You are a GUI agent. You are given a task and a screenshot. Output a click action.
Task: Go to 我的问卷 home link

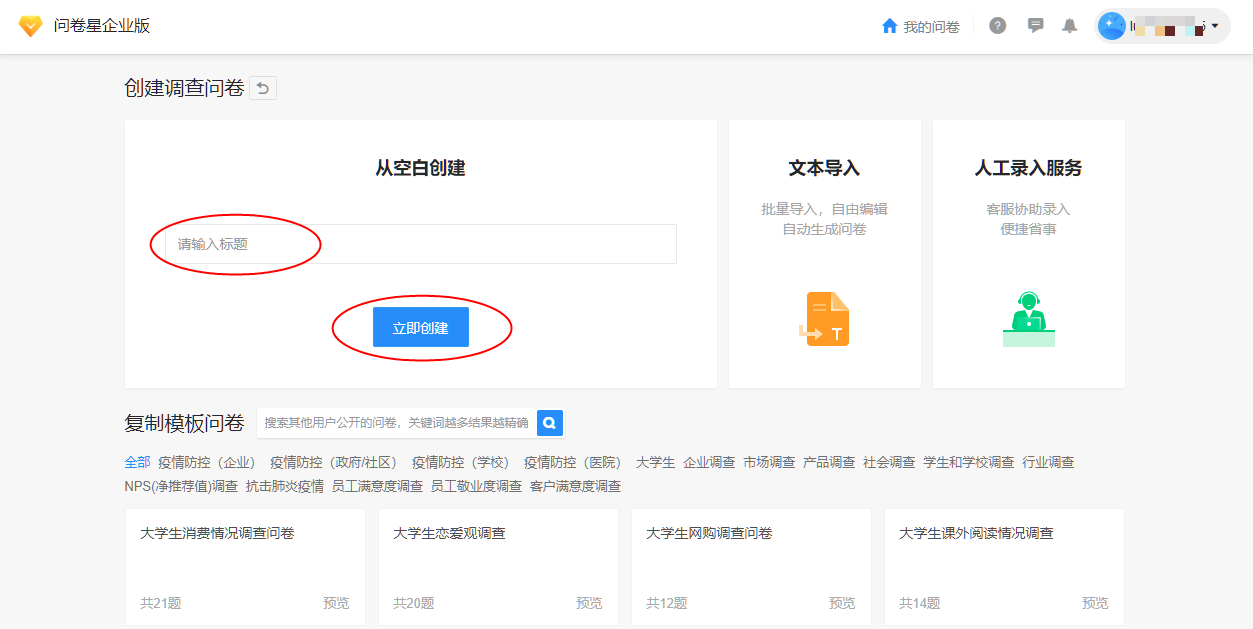coord(920,27)
